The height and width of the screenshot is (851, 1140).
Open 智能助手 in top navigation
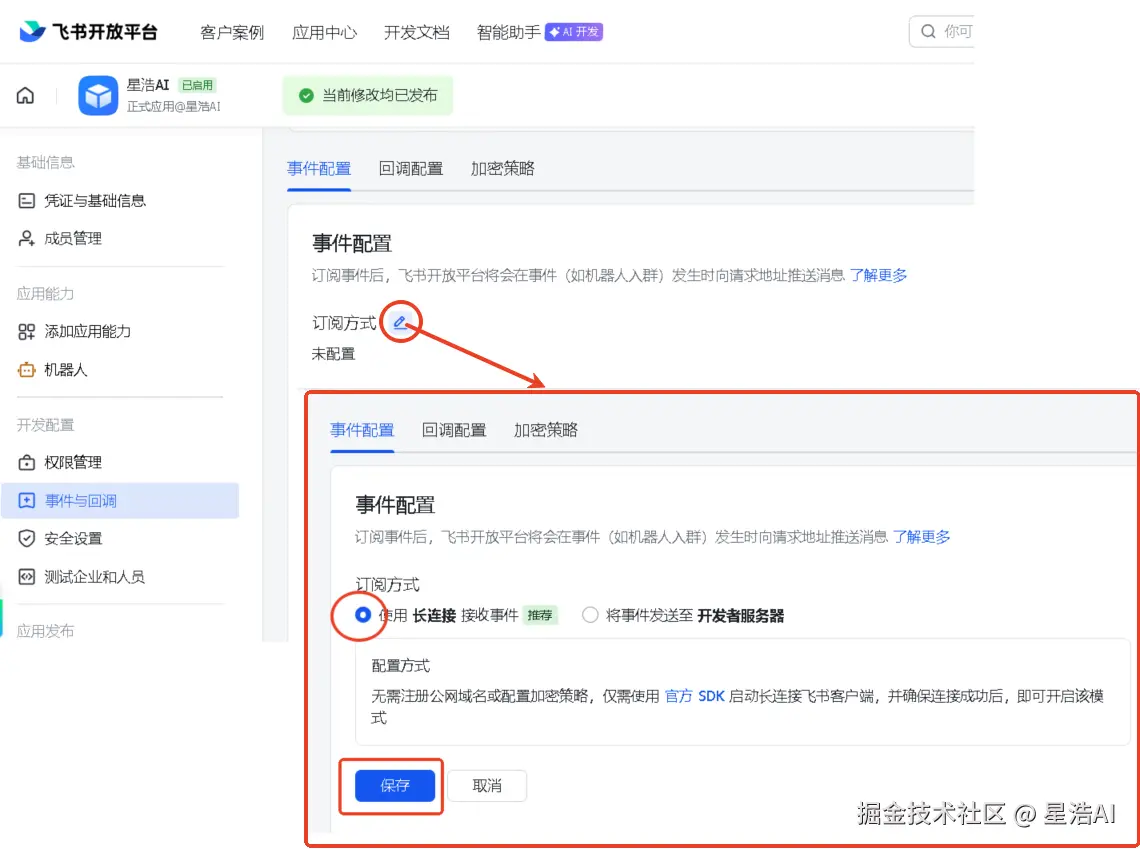[508, 32]
